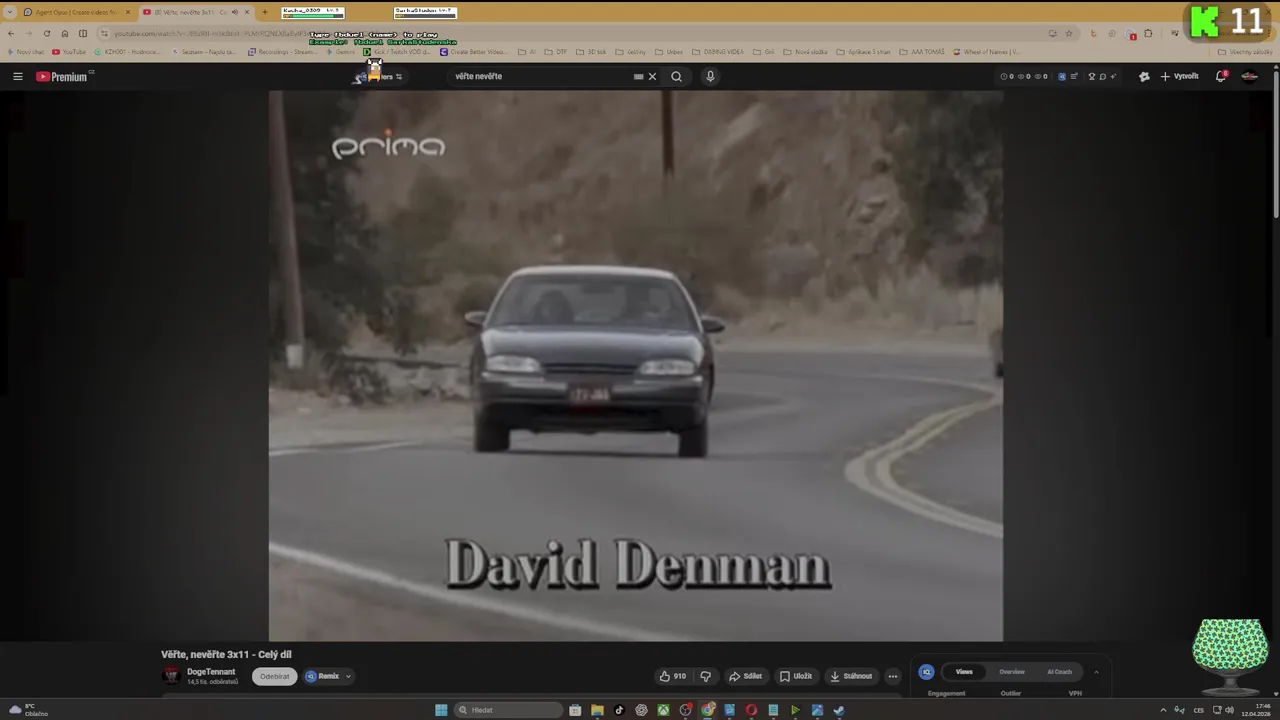The image size is (1280, 720).
Task: Go to YouTube Premium home logo
Action: tap(64, 76)
